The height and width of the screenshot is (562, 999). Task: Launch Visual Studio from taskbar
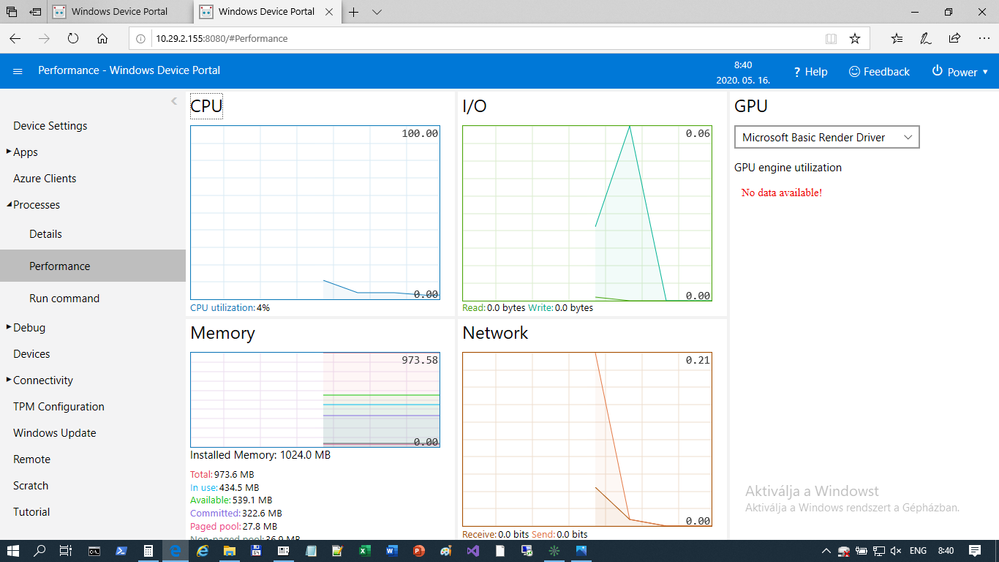click(473, 551)
